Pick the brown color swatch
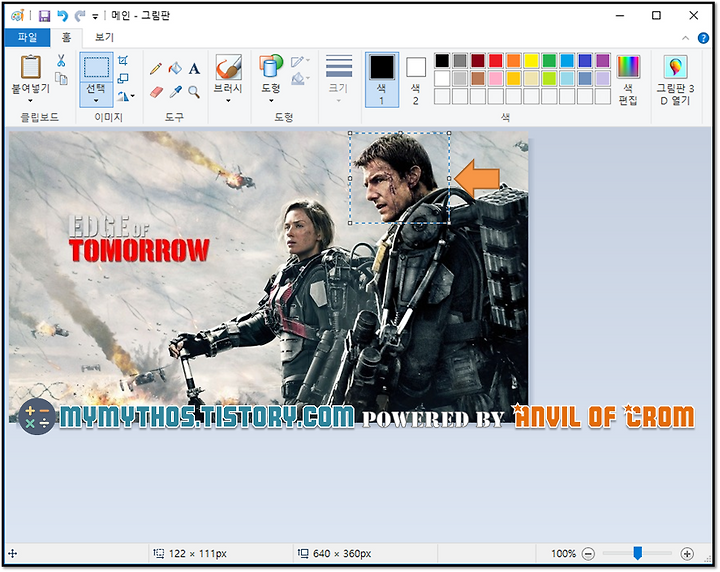The image size is (720, 572). (x=478, y=79)
